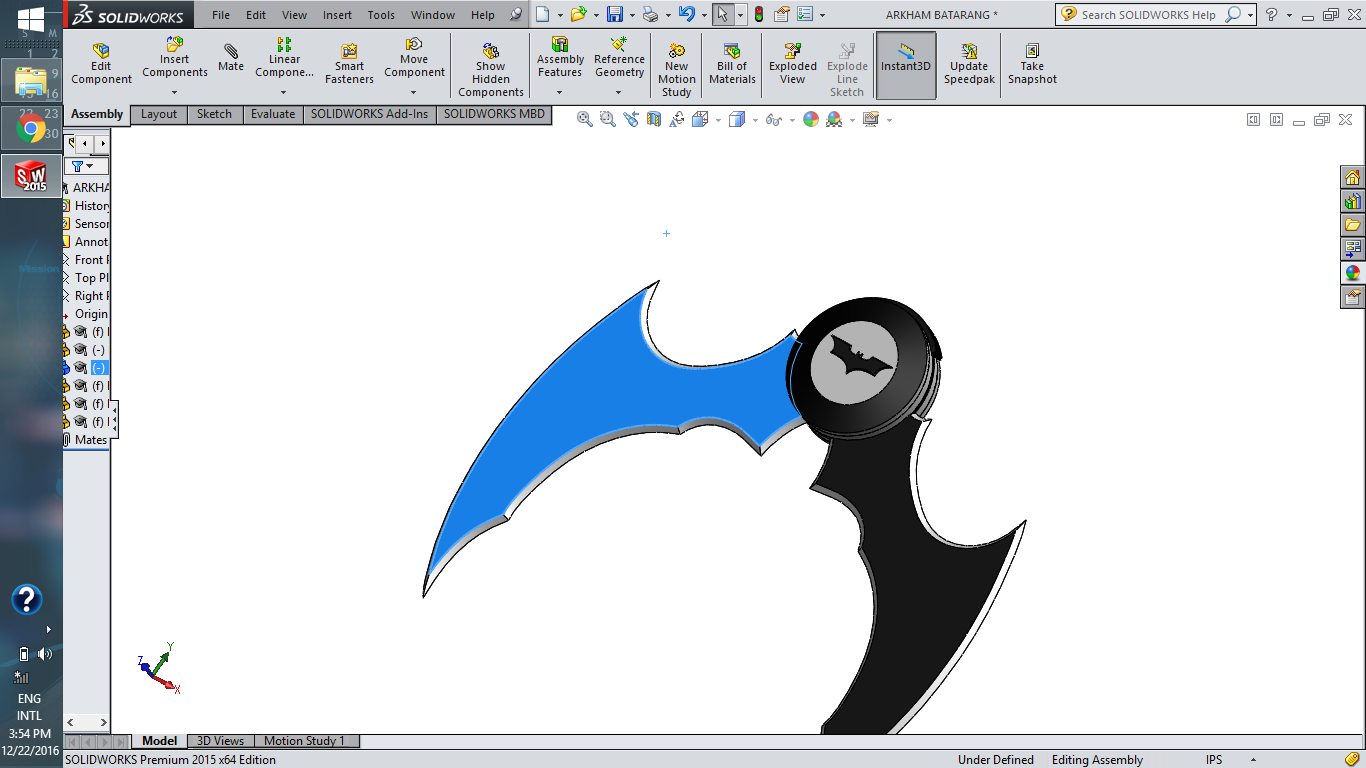Open the Display Style dropdown arrow

tap(754, 120)
